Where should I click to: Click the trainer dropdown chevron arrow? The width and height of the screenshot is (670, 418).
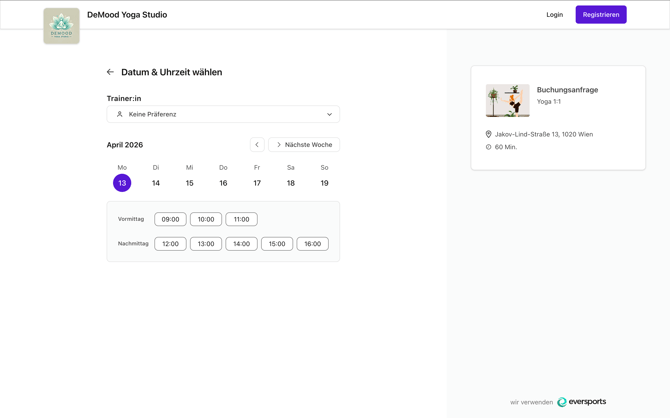[x=329, y=114]
